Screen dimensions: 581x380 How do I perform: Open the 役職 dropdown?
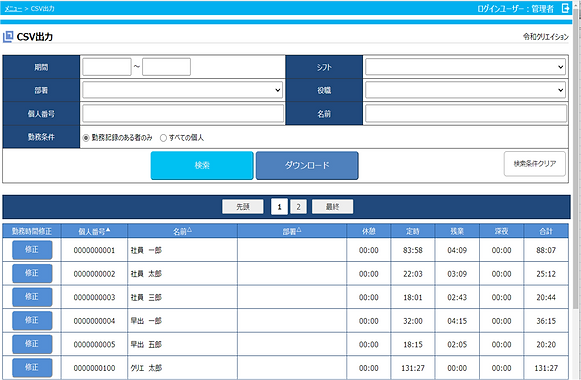click(465, 90)
